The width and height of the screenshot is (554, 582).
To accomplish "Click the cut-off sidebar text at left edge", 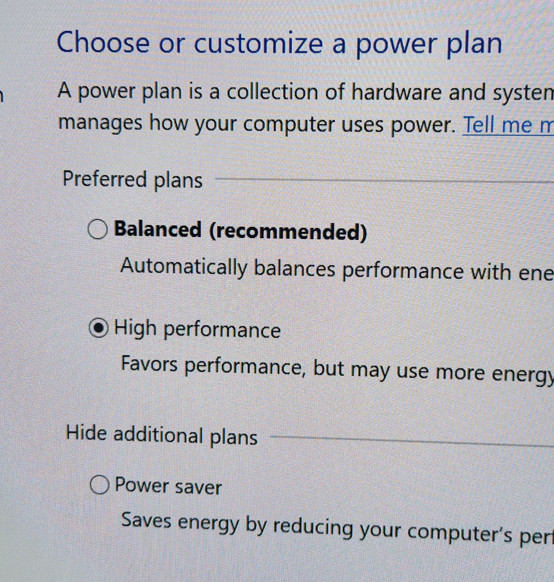I will coord(1,95).
